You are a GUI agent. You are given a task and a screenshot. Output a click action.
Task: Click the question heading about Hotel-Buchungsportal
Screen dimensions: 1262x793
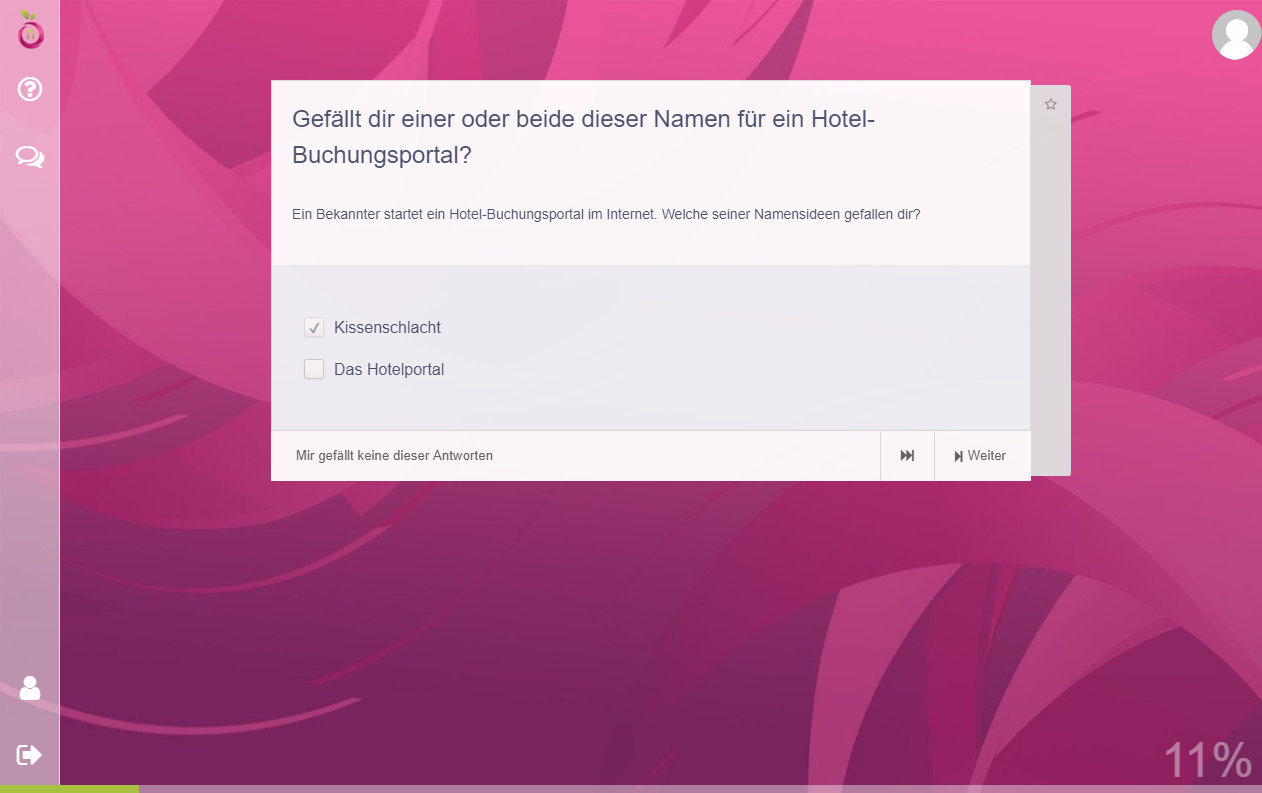click(x=584, y=137)
